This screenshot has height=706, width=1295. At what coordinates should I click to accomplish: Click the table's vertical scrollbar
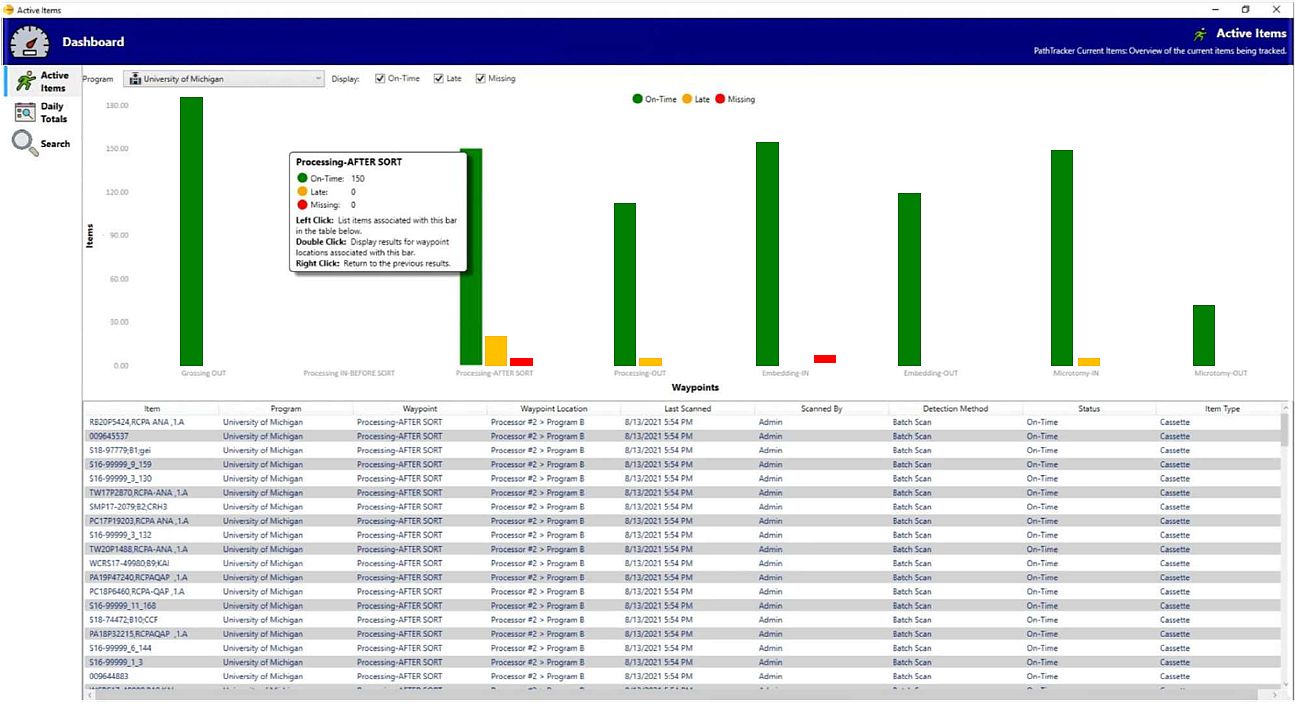1284,545
